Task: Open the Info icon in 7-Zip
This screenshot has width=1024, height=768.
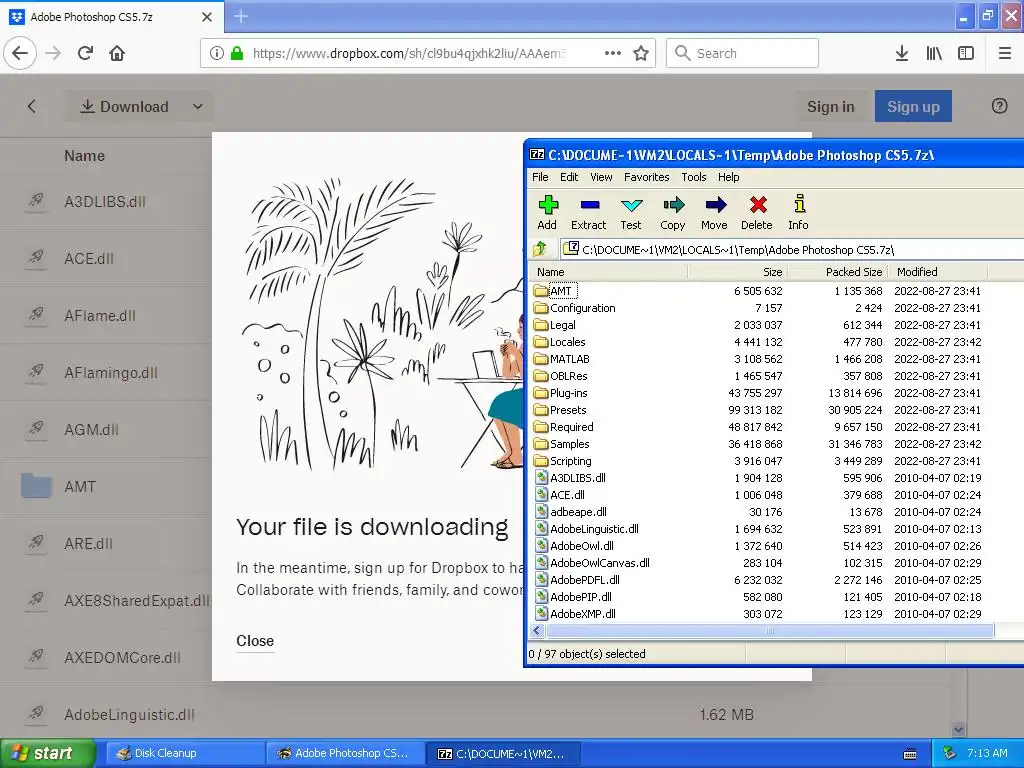Action: pos(799,205)
